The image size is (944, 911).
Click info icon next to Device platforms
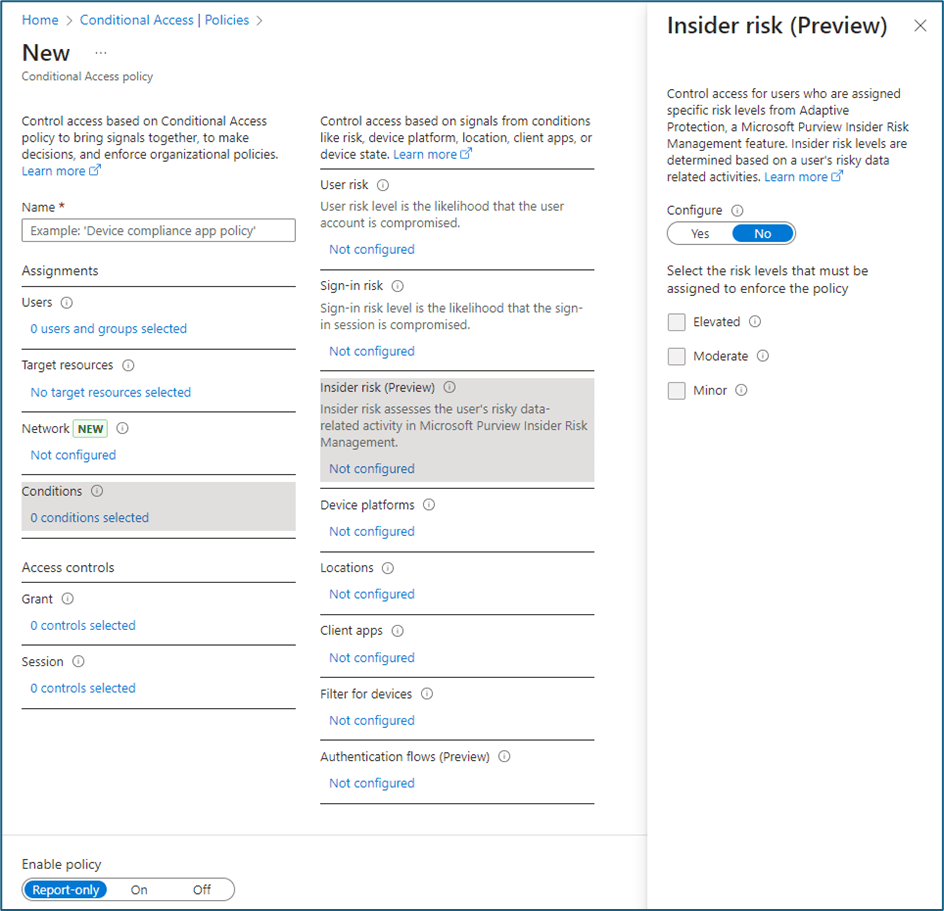click(429, 505)
